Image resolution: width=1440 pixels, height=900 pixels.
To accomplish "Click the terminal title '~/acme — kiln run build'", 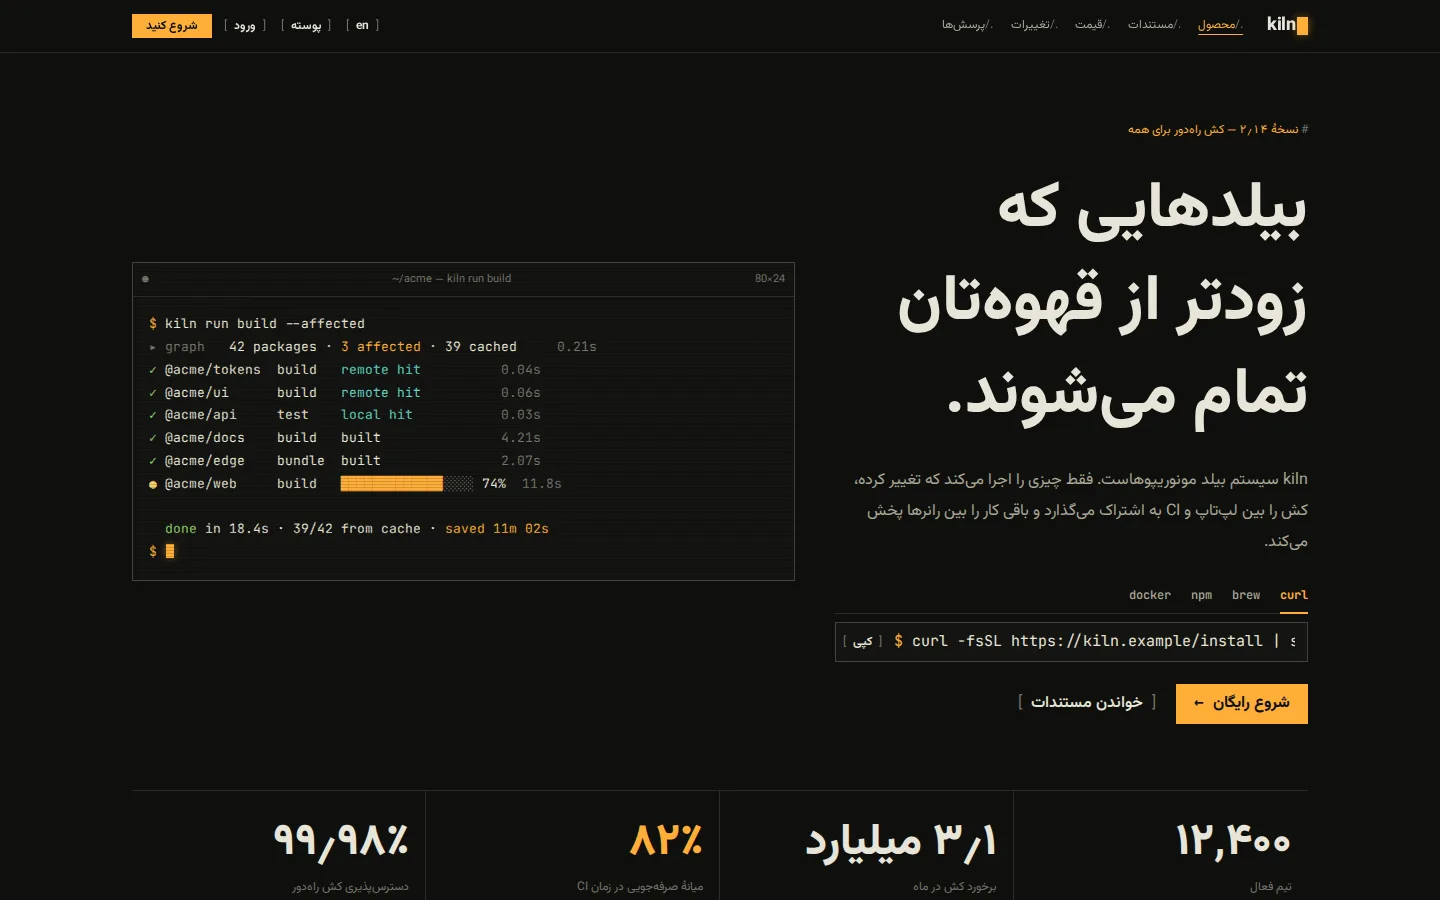I will (452, 279).
